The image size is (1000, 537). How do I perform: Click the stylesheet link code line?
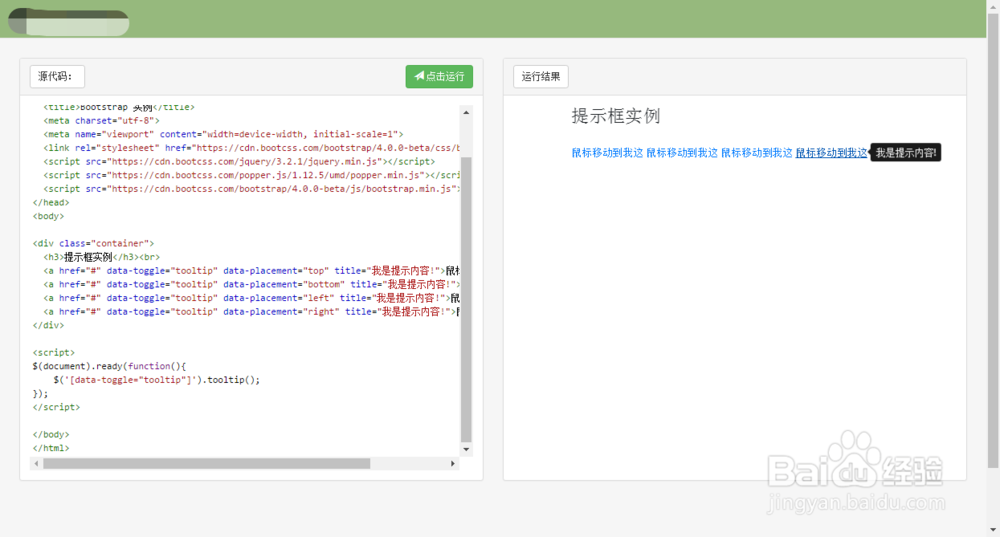(251, 148)
